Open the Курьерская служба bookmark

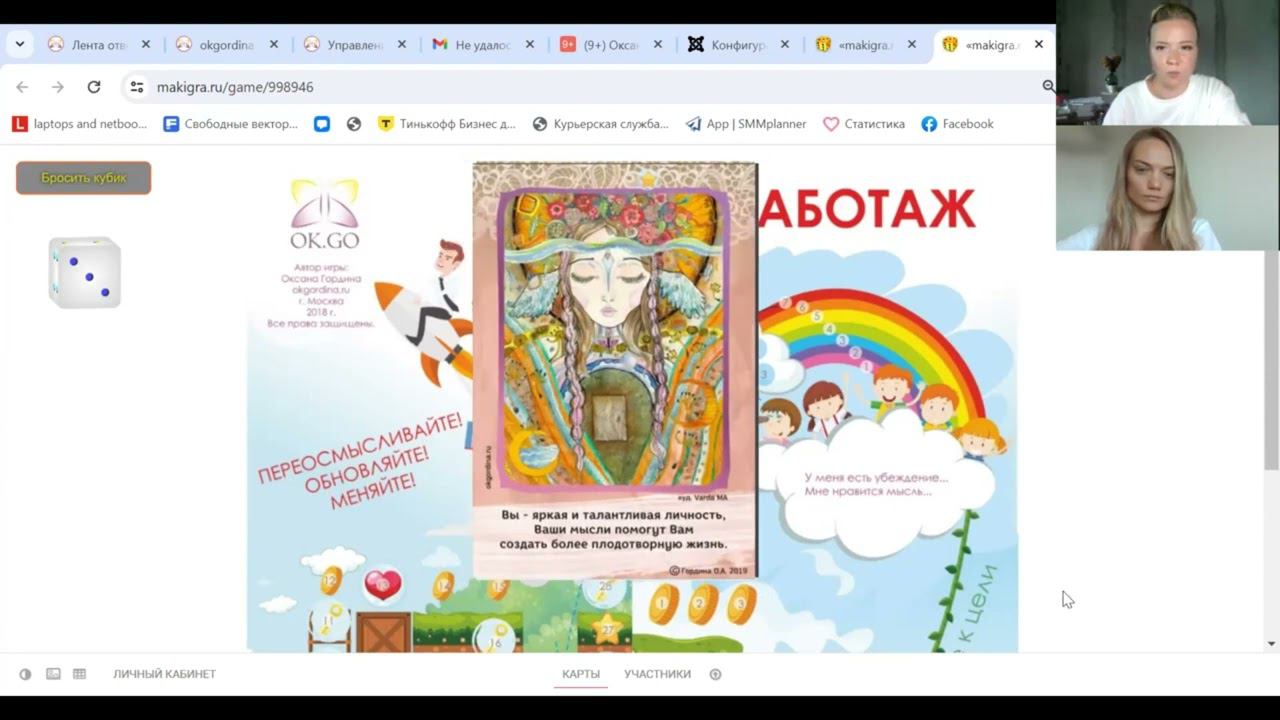[600, 124]
